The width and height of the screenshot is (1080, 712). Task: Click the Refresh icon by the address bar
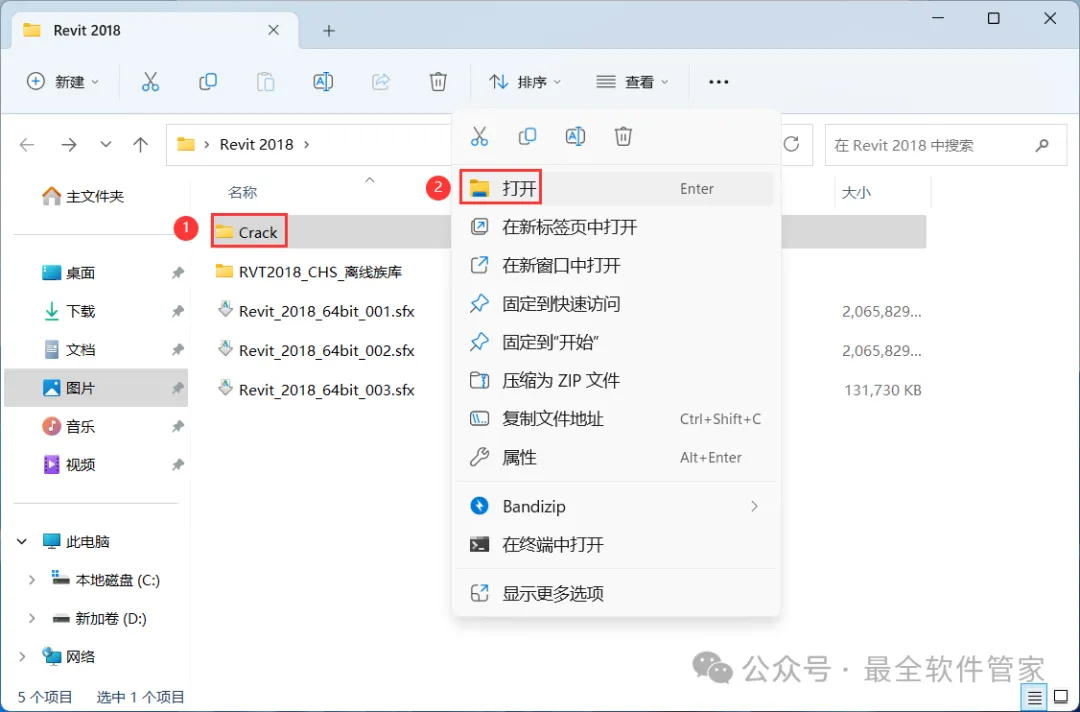[791, 144]
